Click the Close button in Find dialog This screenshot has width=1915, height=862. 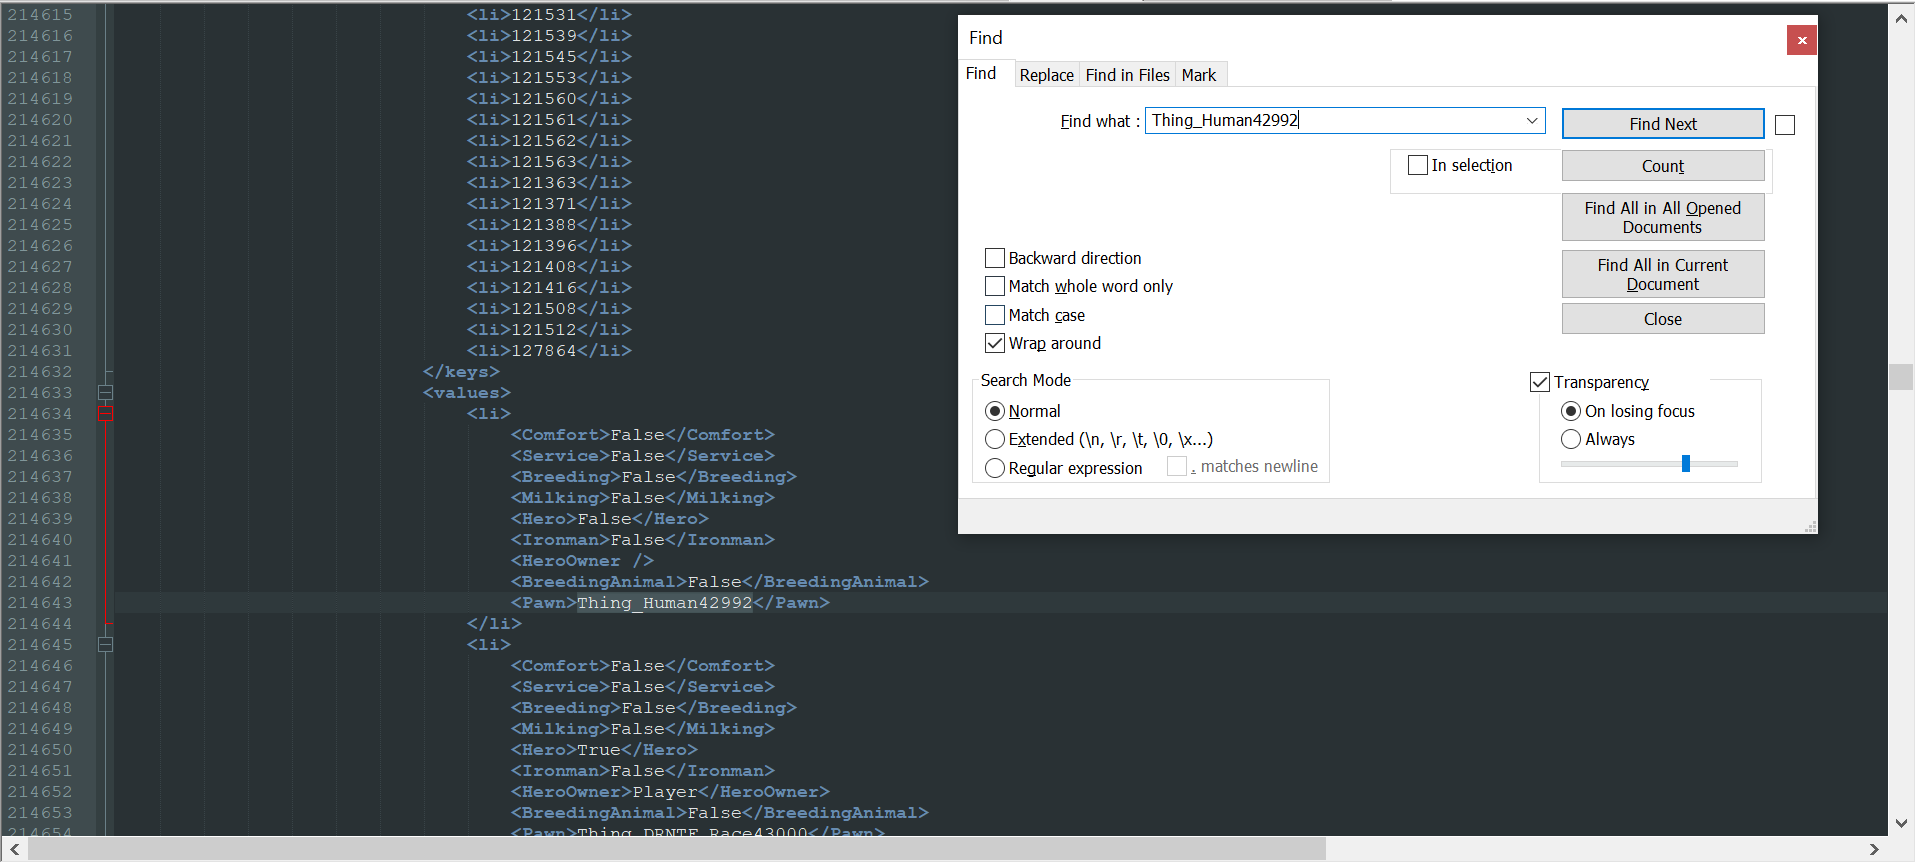point(1663,319)
